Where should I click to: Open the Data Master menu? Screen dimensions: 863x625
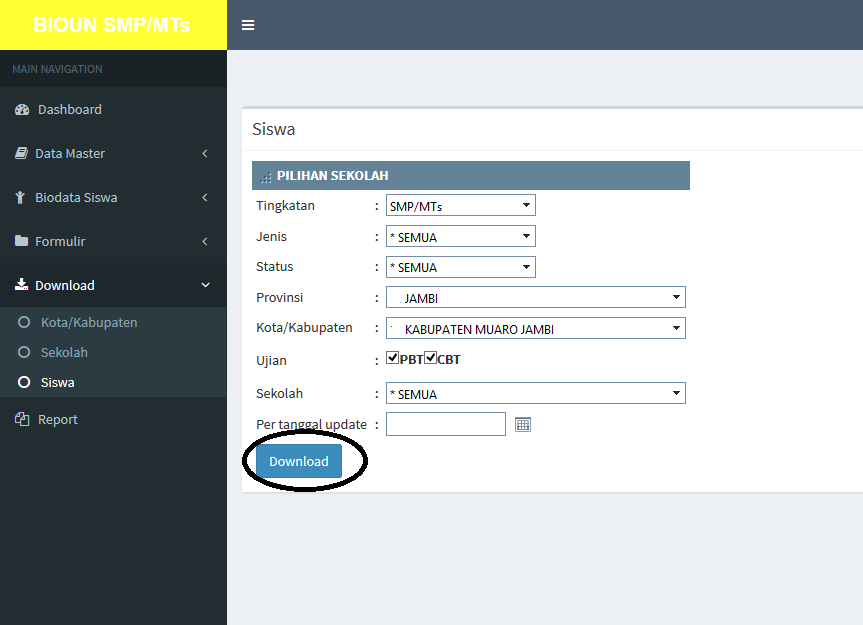pyautogui.click(x=113, y=153)
